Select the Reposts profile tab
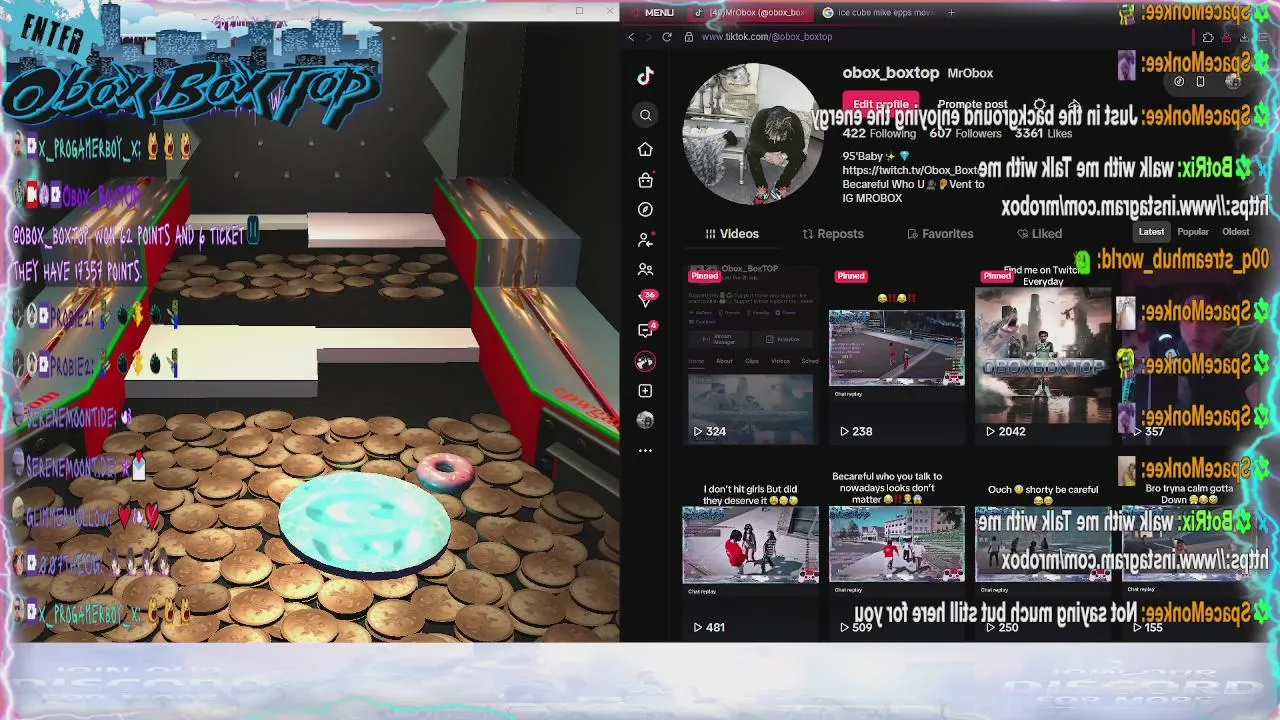 [x=833, y=234]
